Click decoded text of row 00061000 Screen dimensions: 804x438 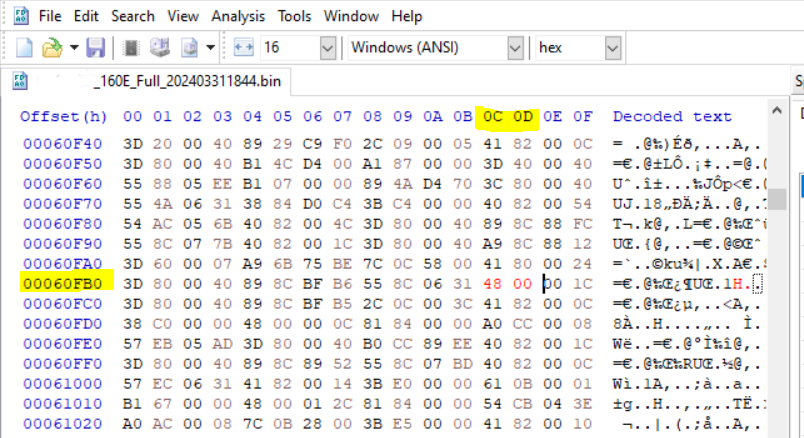pos(687,384)
